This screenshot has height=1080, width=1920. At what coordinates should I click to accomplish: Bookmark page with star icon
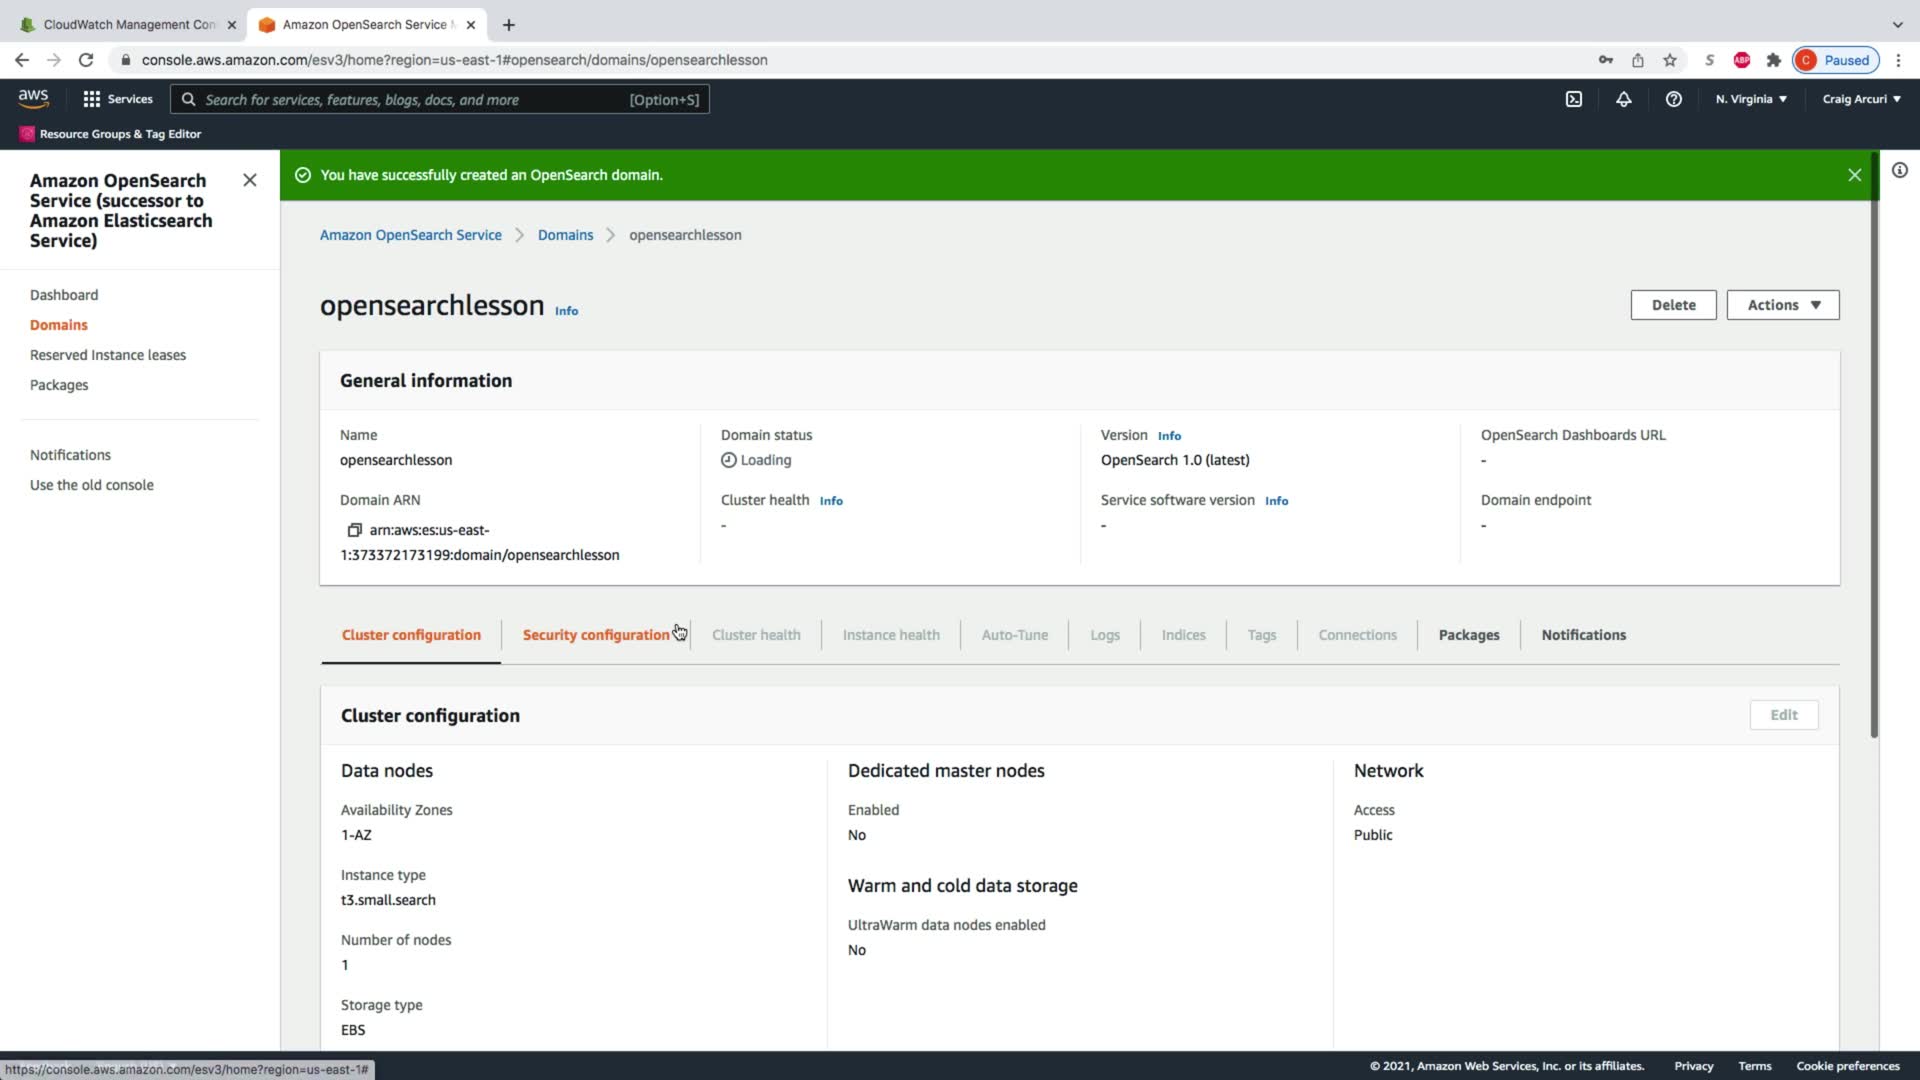(x=1670, y=60)
